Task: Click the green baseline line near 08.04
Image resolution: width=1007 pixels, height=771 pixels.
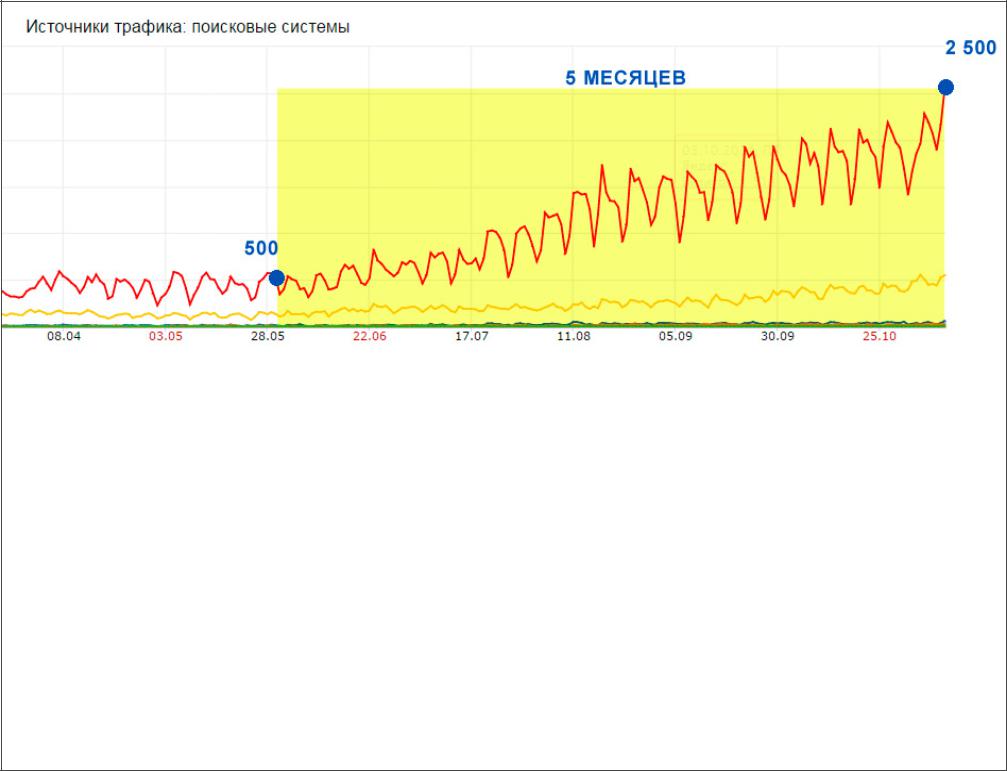Action: pos(63,326)
